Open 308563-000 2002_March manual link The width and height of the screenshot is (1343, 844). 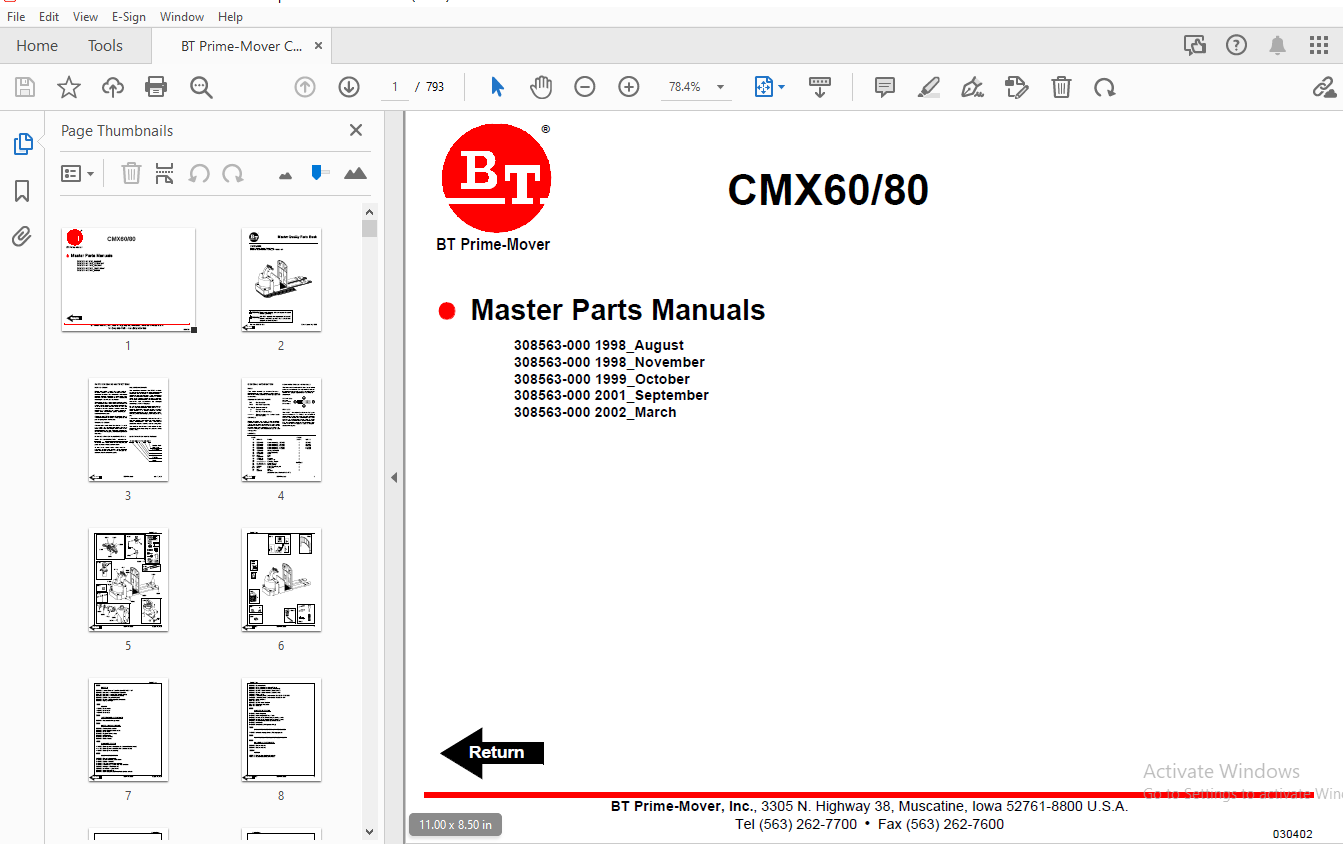[x=595, y=412]
